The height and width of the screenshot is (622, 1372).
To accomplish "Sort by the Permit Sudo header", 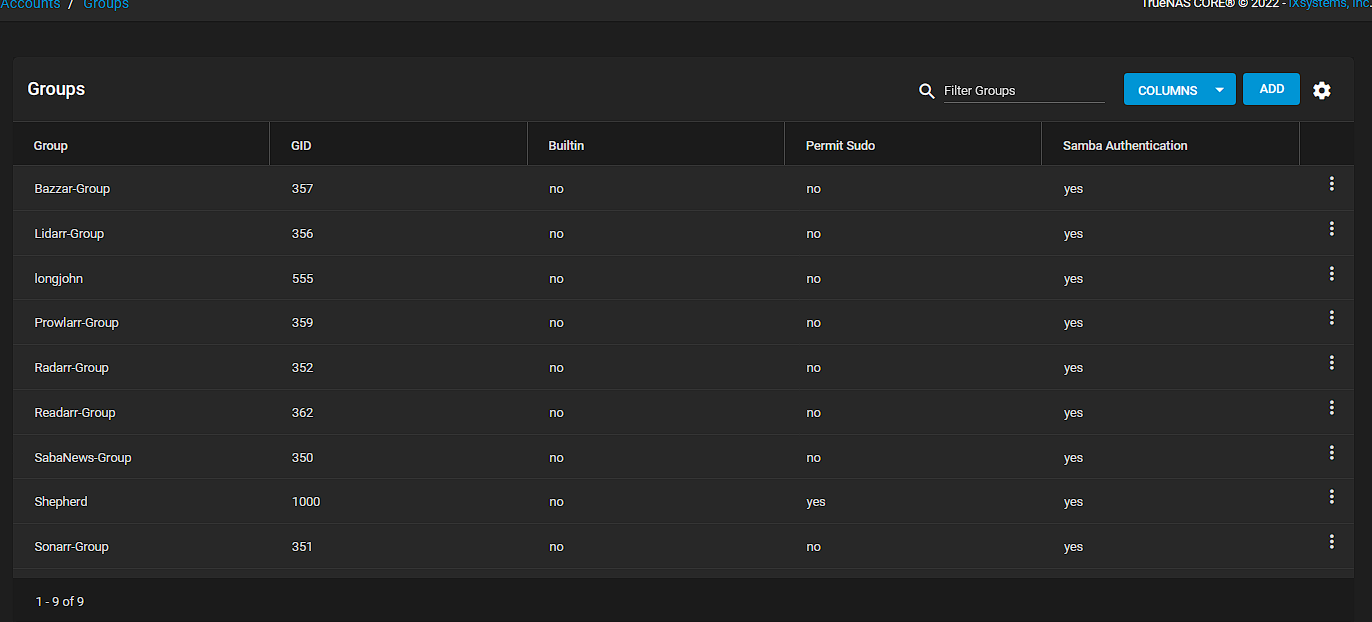I will coord(840,146).
